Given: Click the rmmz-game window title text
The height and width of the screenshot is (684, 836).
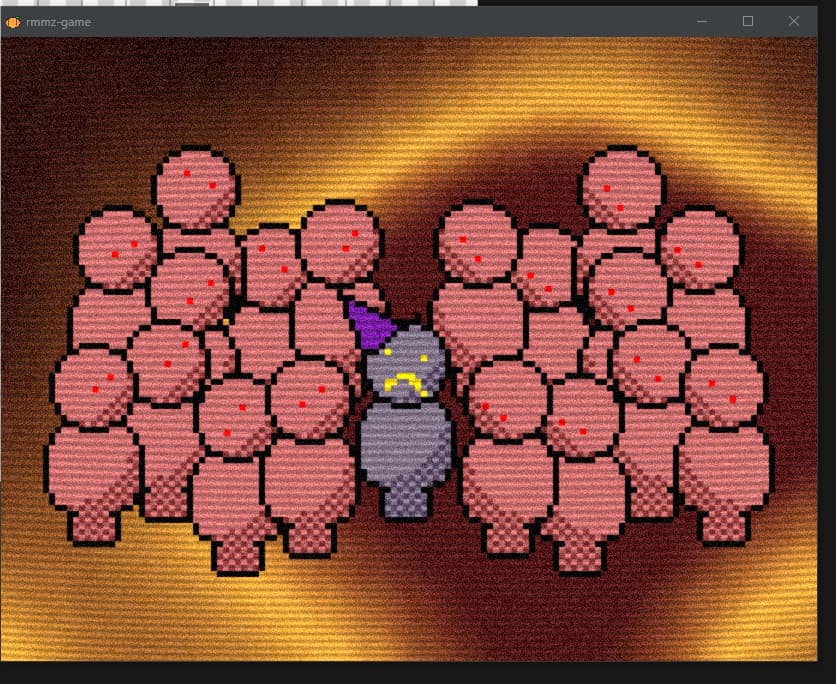Looking at the screenshot, I should pyautogui.click(x=58, y=21).
